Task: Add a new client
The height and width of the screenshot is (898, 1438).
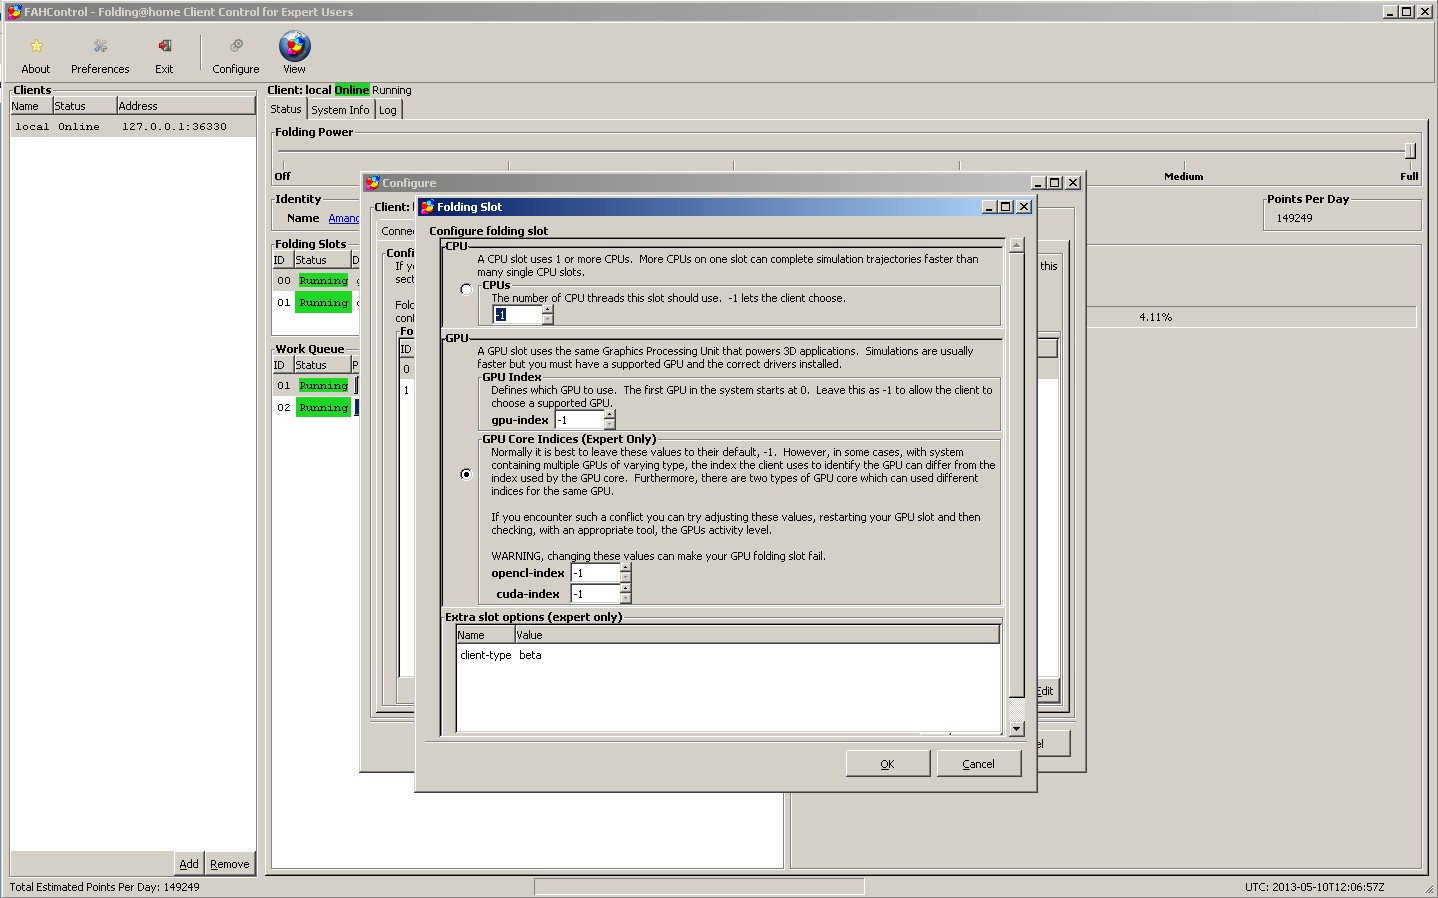Action: click(189, 864)
